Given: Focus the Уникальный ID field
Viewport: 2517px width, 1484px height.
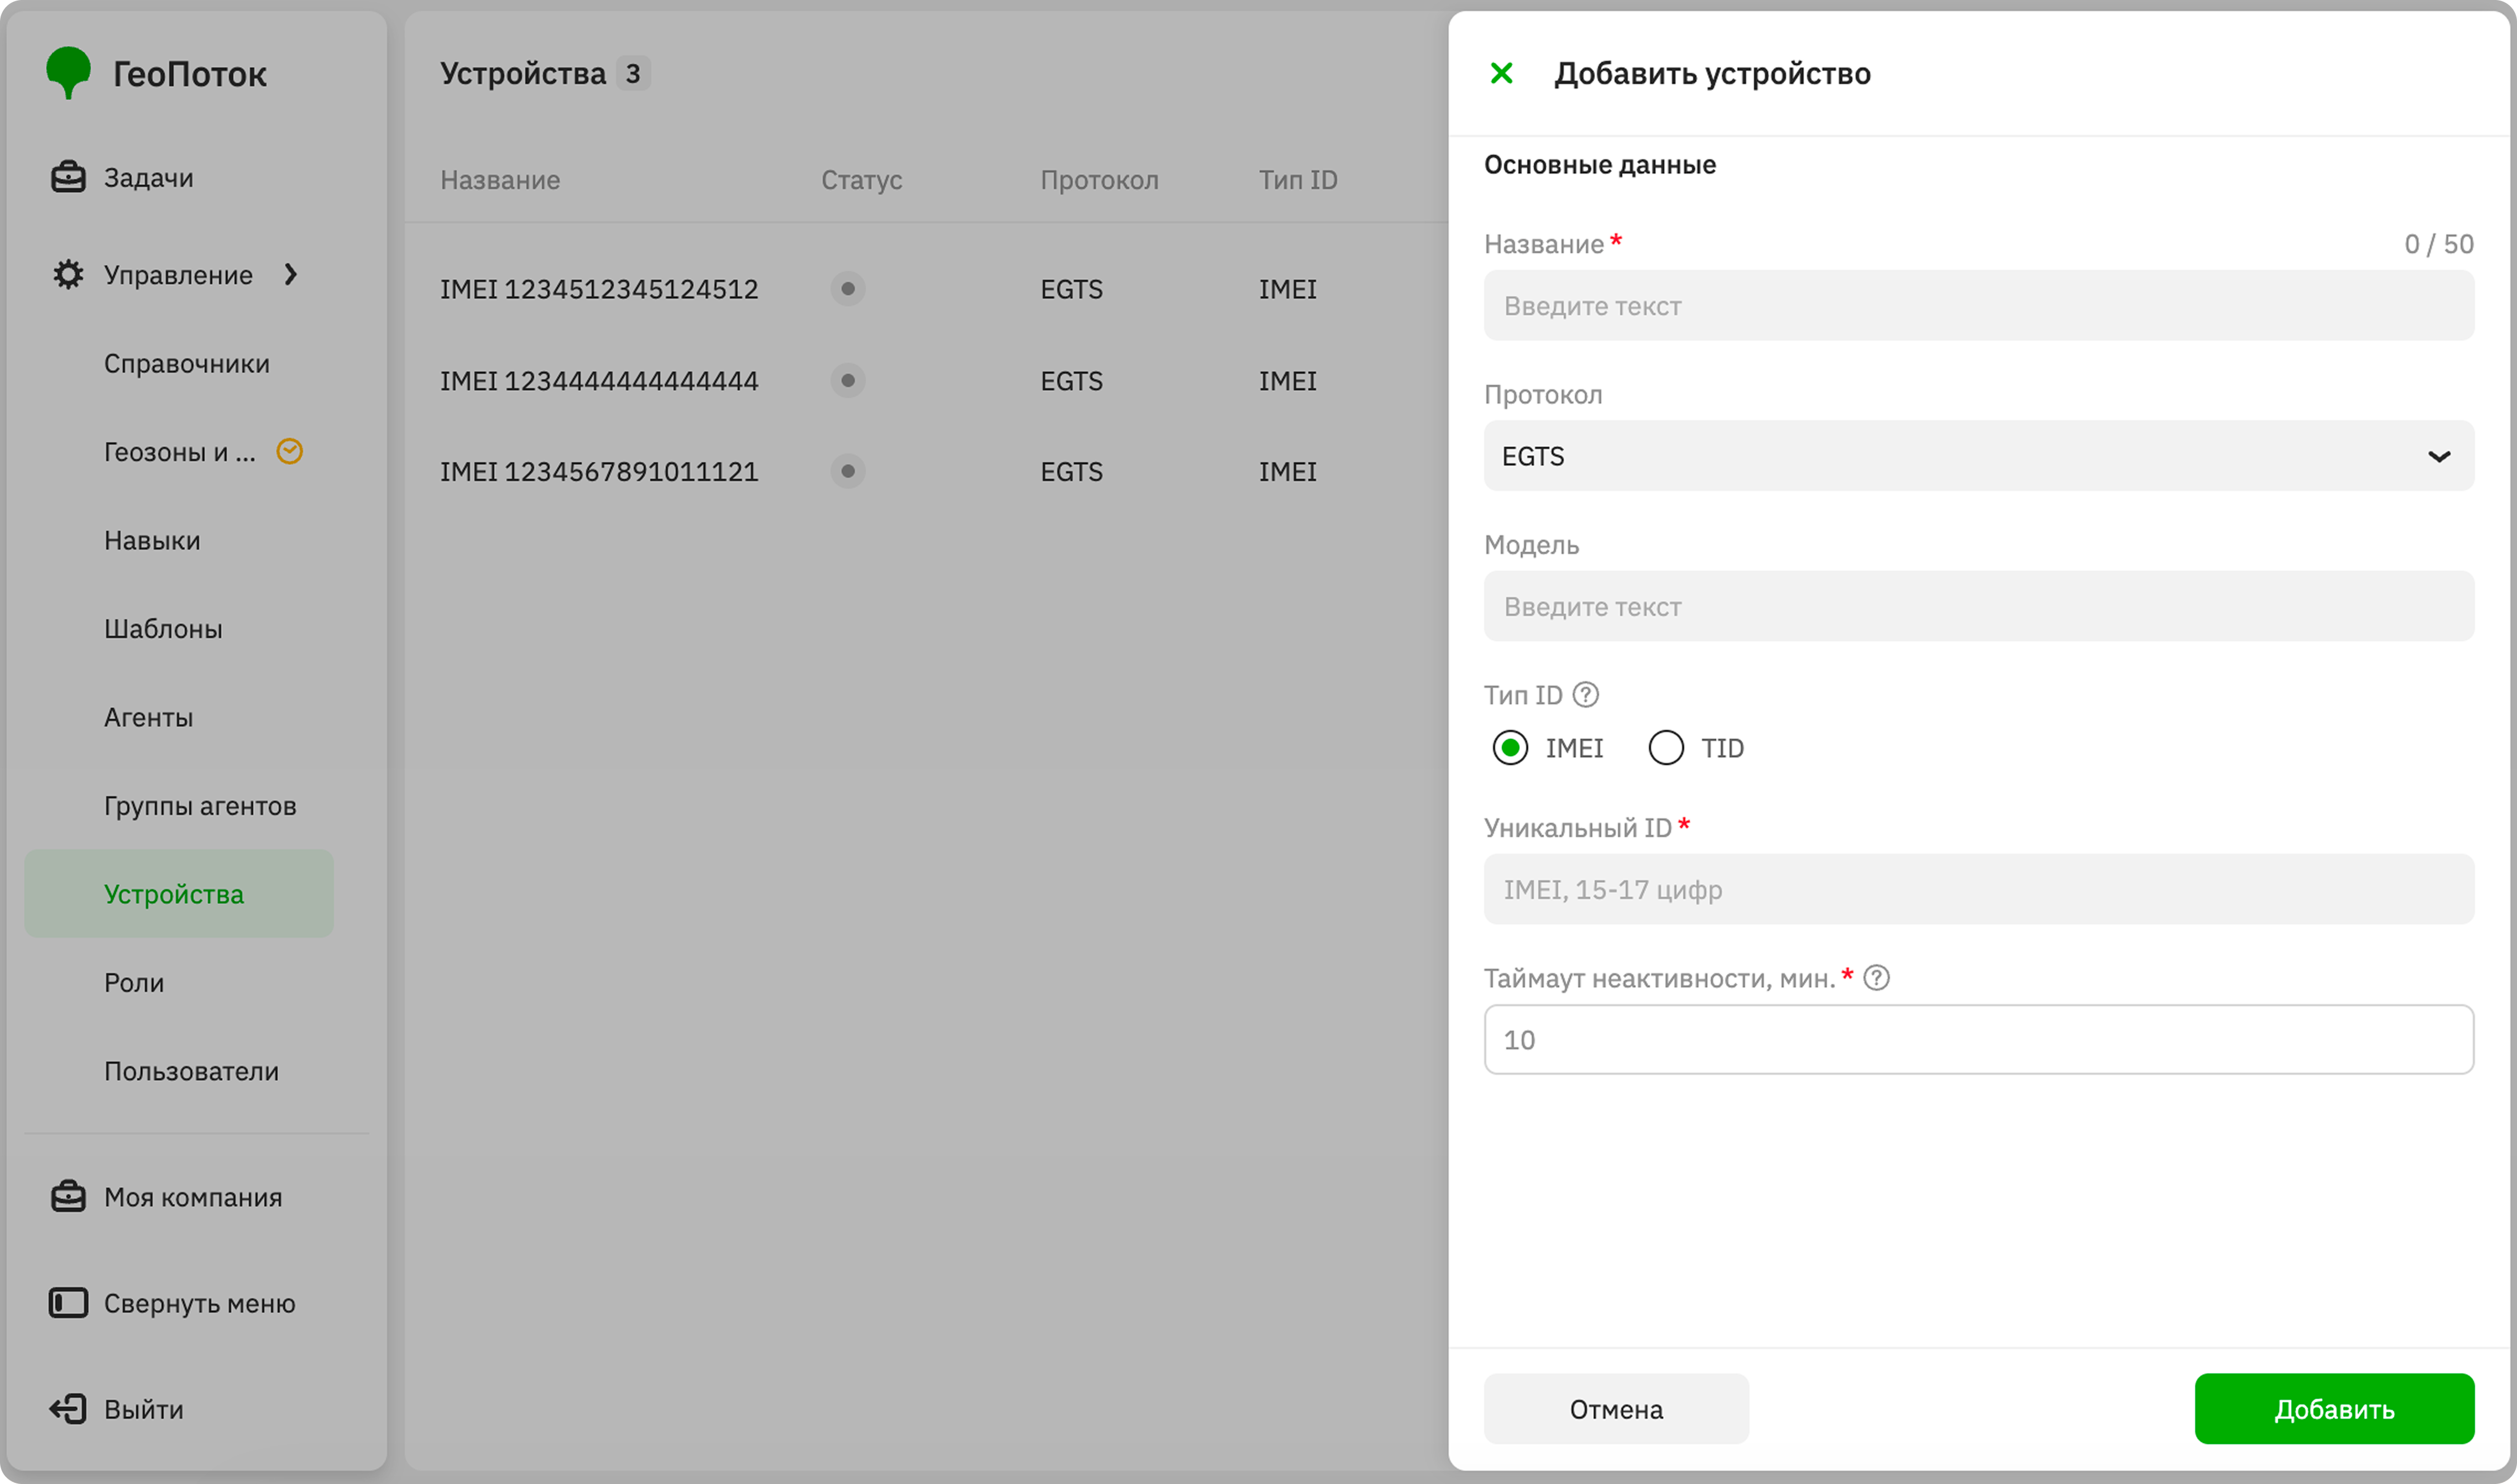Looking at the screenshot, I should coord(1978,889).
